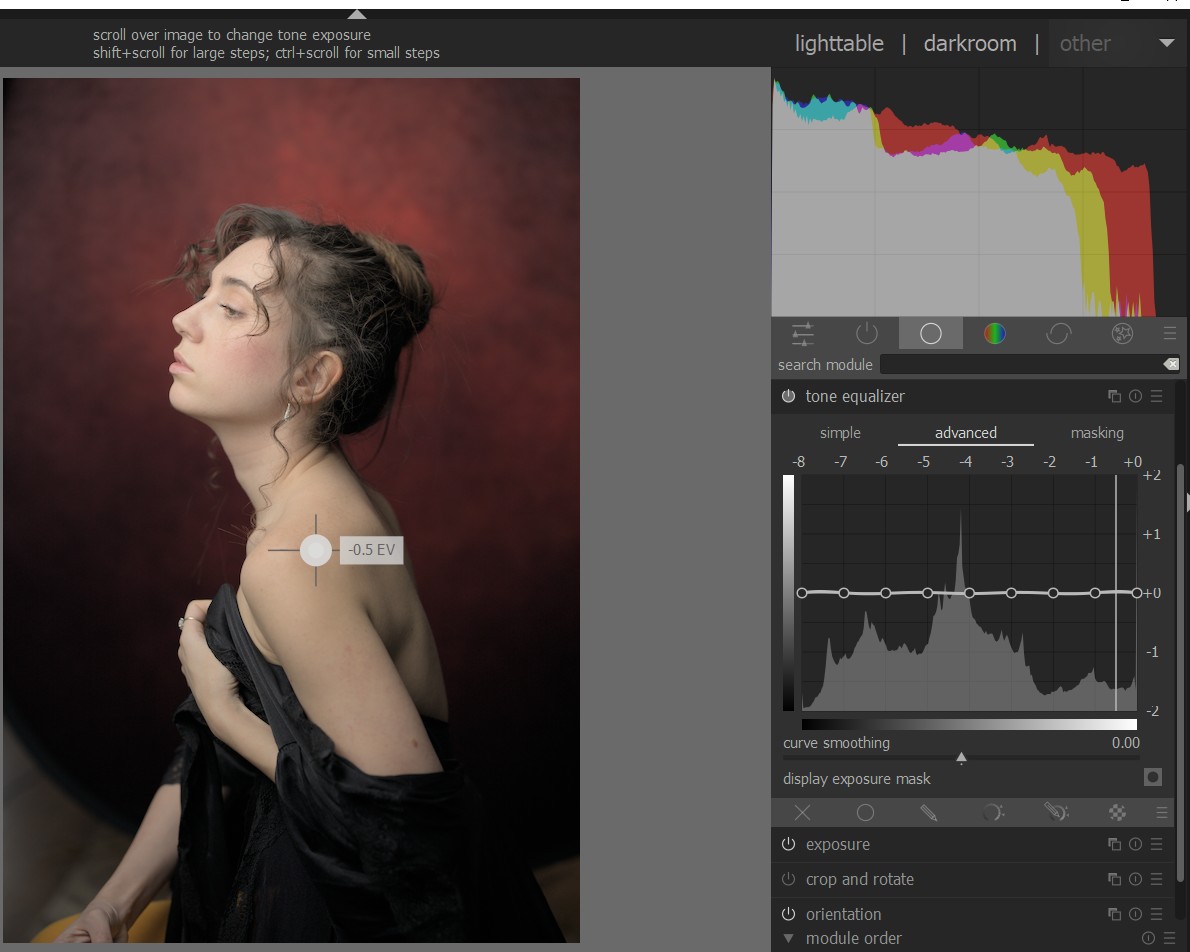Open crop and rotate presets menu
This screenshot has height=952, width=1190.
point(1157,879)
